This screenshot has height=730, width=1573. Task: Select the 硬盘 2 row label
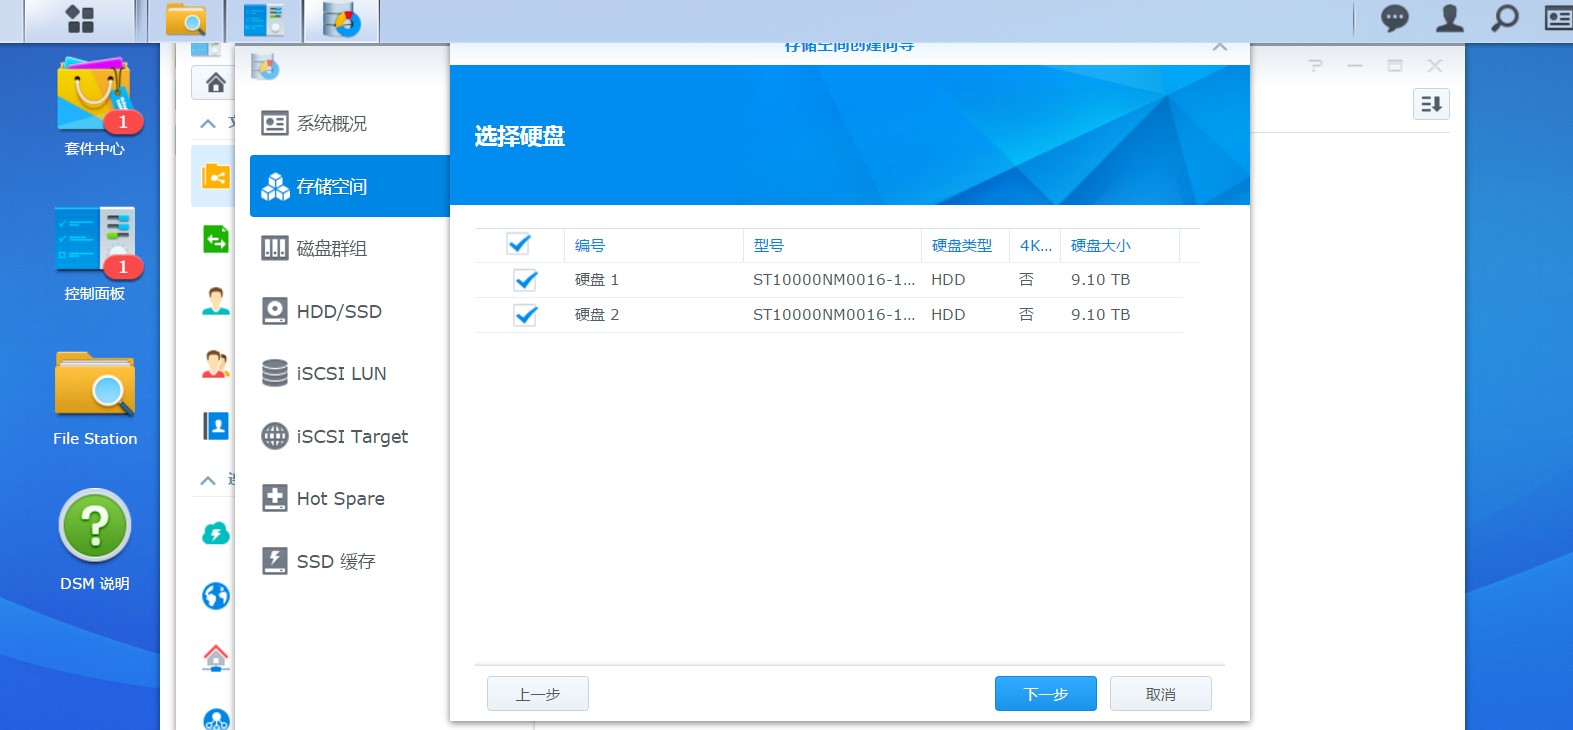[597, 315]
